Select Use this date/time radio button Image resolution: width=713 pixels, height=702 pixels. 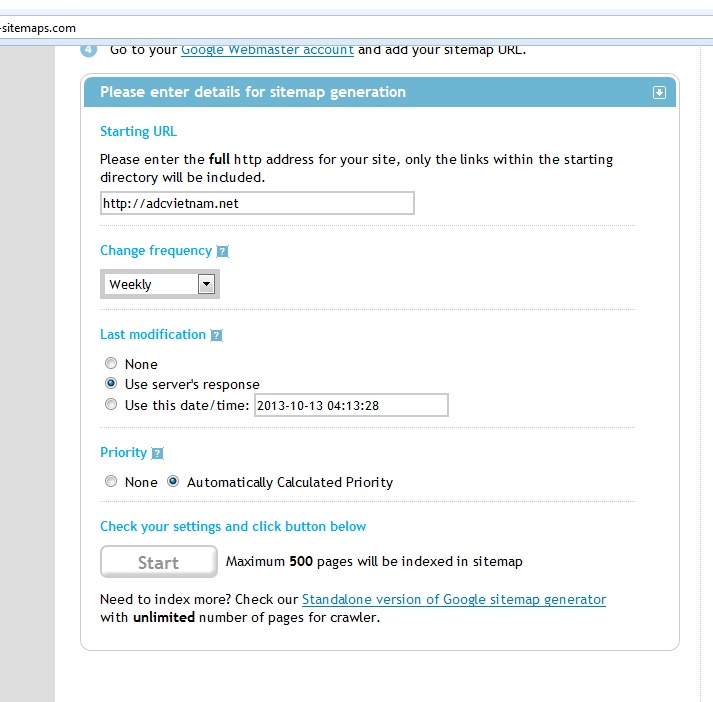tap(111, 404)
